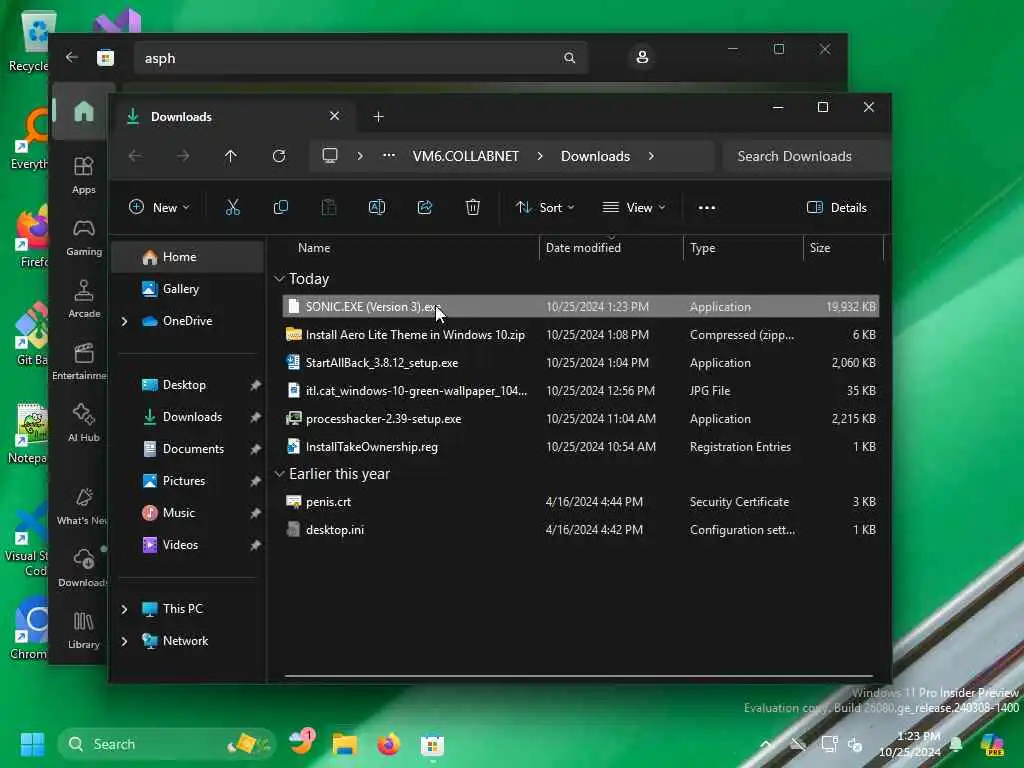
Task: Open What's New in the Microsoft Store sidebar
Action: pyautogui.click(x=82, y=506)
